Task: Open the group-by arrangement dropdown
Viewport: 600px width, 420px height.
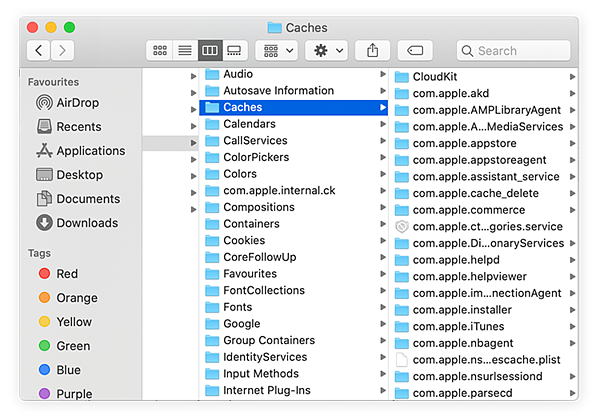Action: tap(277, 50)
